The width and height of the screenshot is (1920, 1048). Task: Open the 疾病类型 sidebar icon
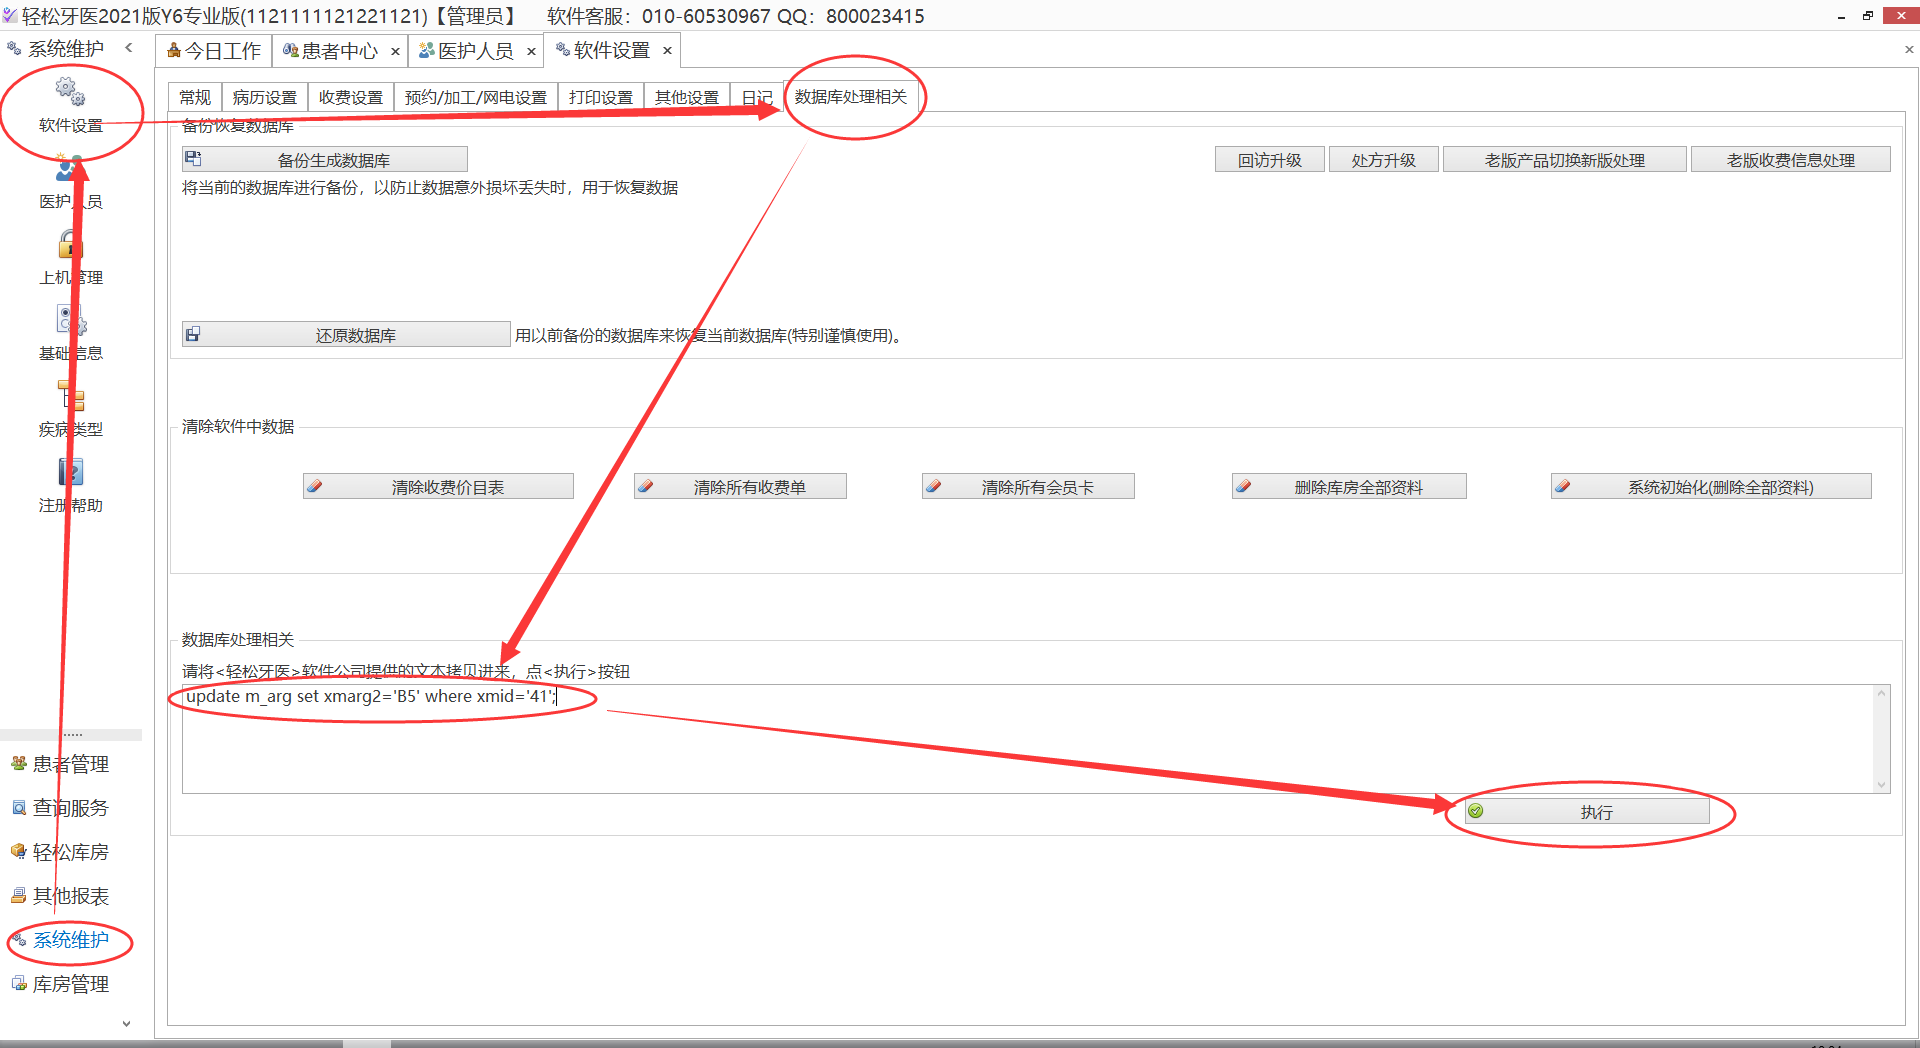(x=70, y=396)
